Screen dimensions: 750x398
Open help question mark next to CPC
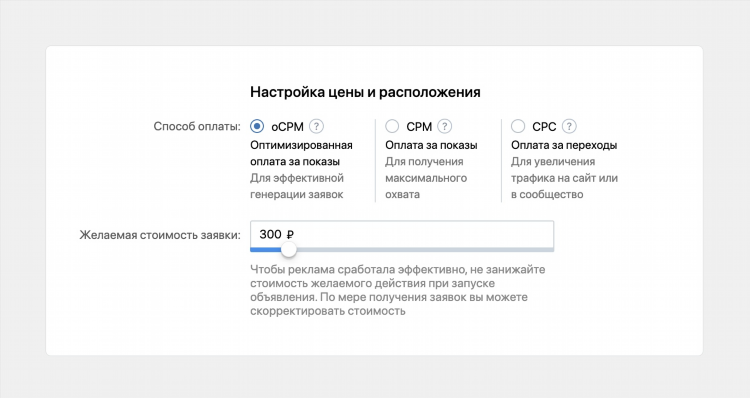[569, 126]
